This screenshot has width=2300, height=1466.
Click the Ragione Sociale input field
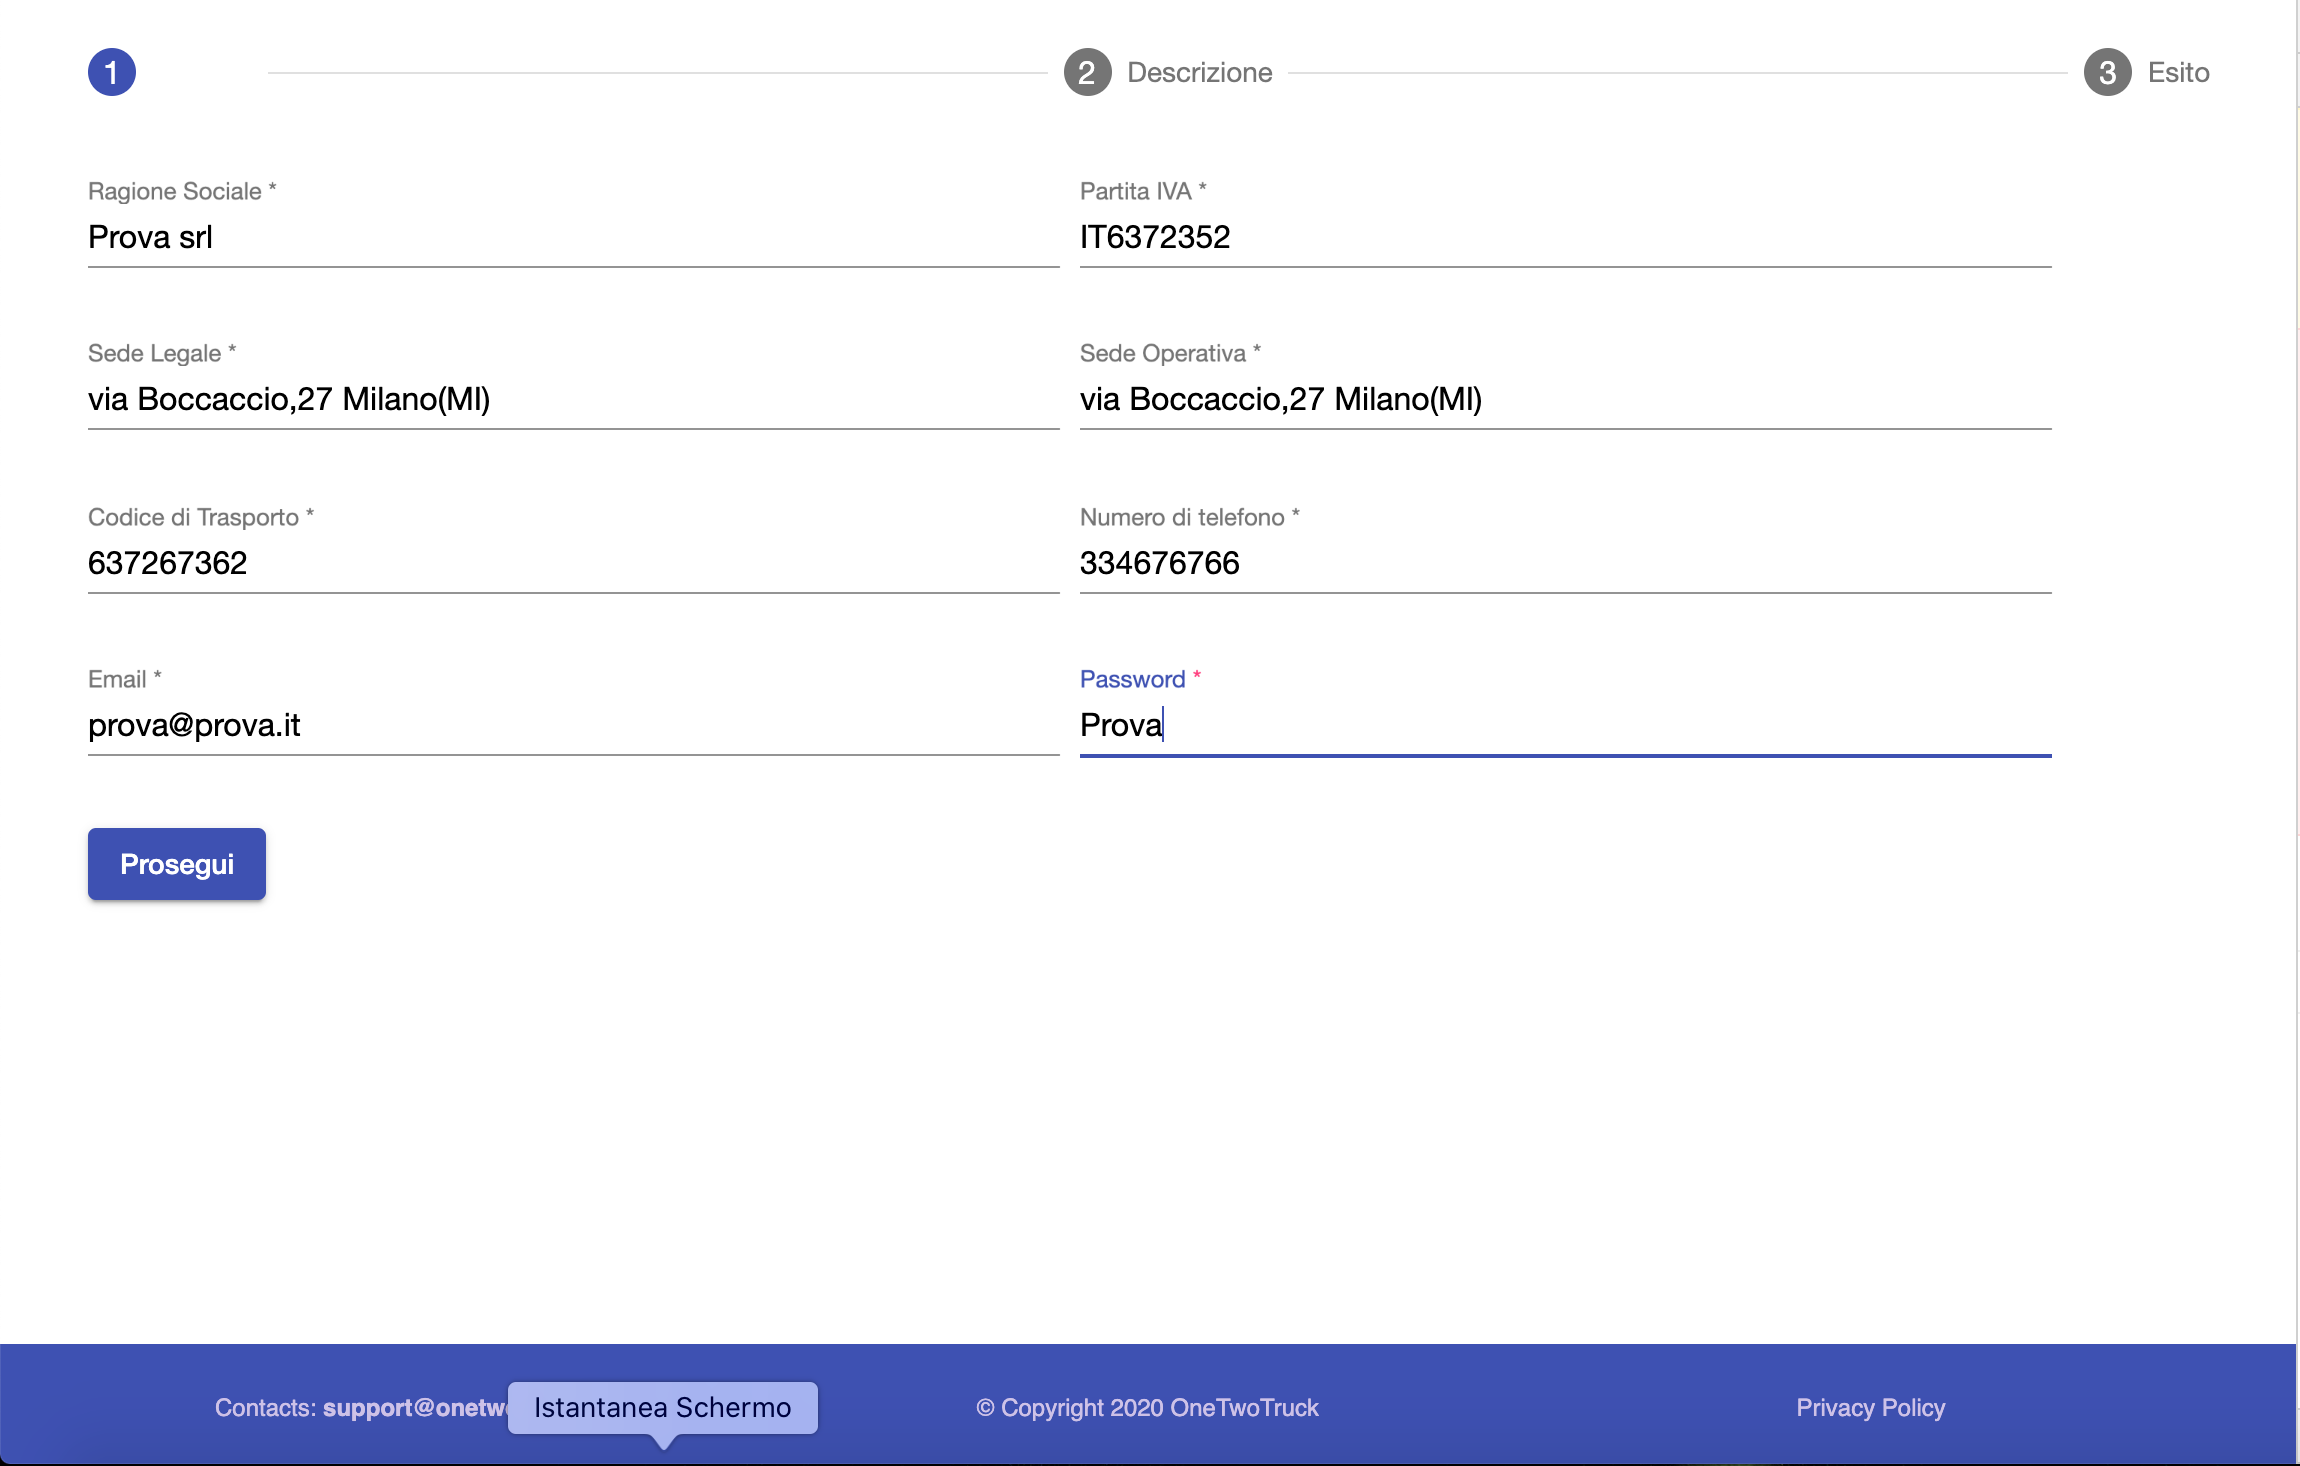[x=573, y=237]
